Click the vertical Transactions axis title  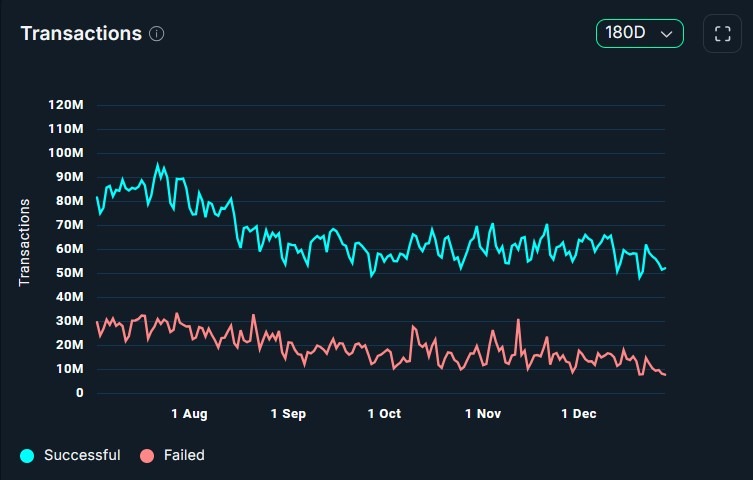(25, 242)
